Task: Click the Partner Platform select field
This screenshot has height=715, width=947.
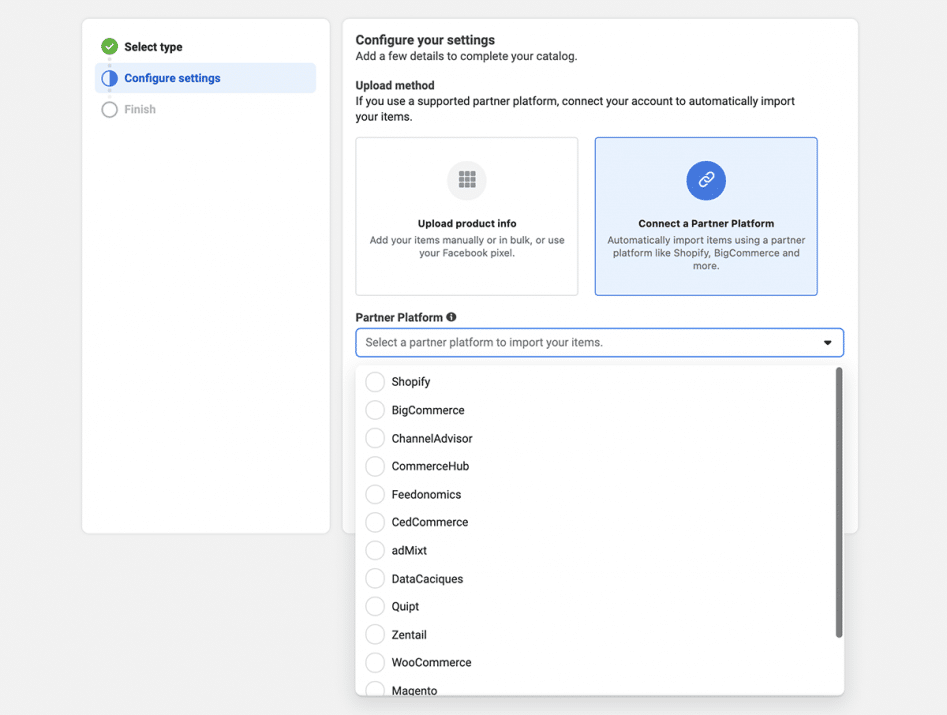Action: click(590, 343)
